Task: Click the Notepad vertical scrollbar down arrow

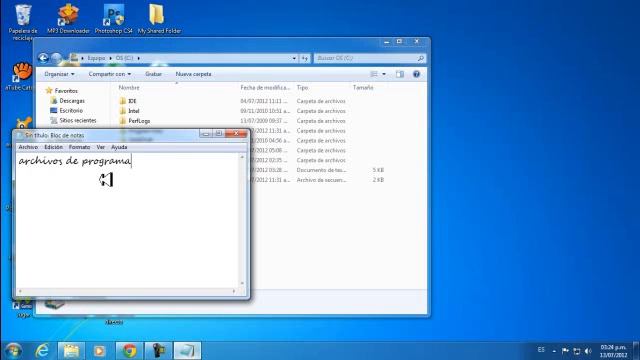Action: [x=242, y=283]
